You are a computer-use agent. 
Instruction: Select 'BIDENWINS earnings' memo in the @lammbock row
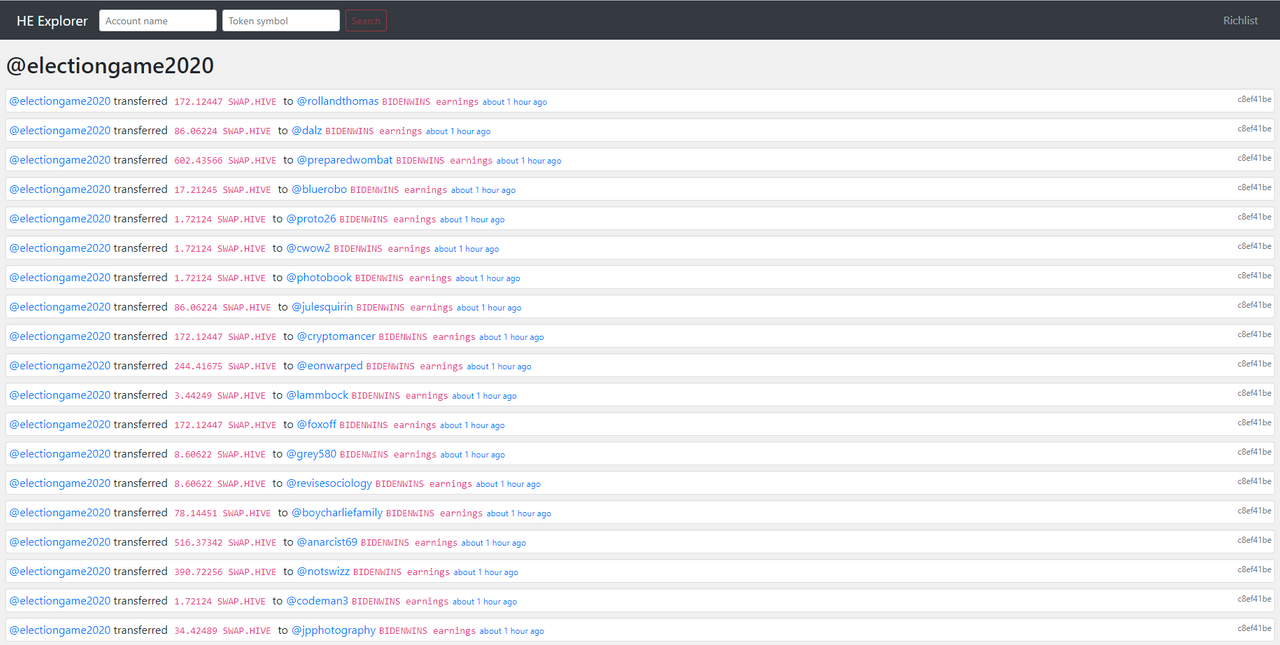[x=400, y=396]
